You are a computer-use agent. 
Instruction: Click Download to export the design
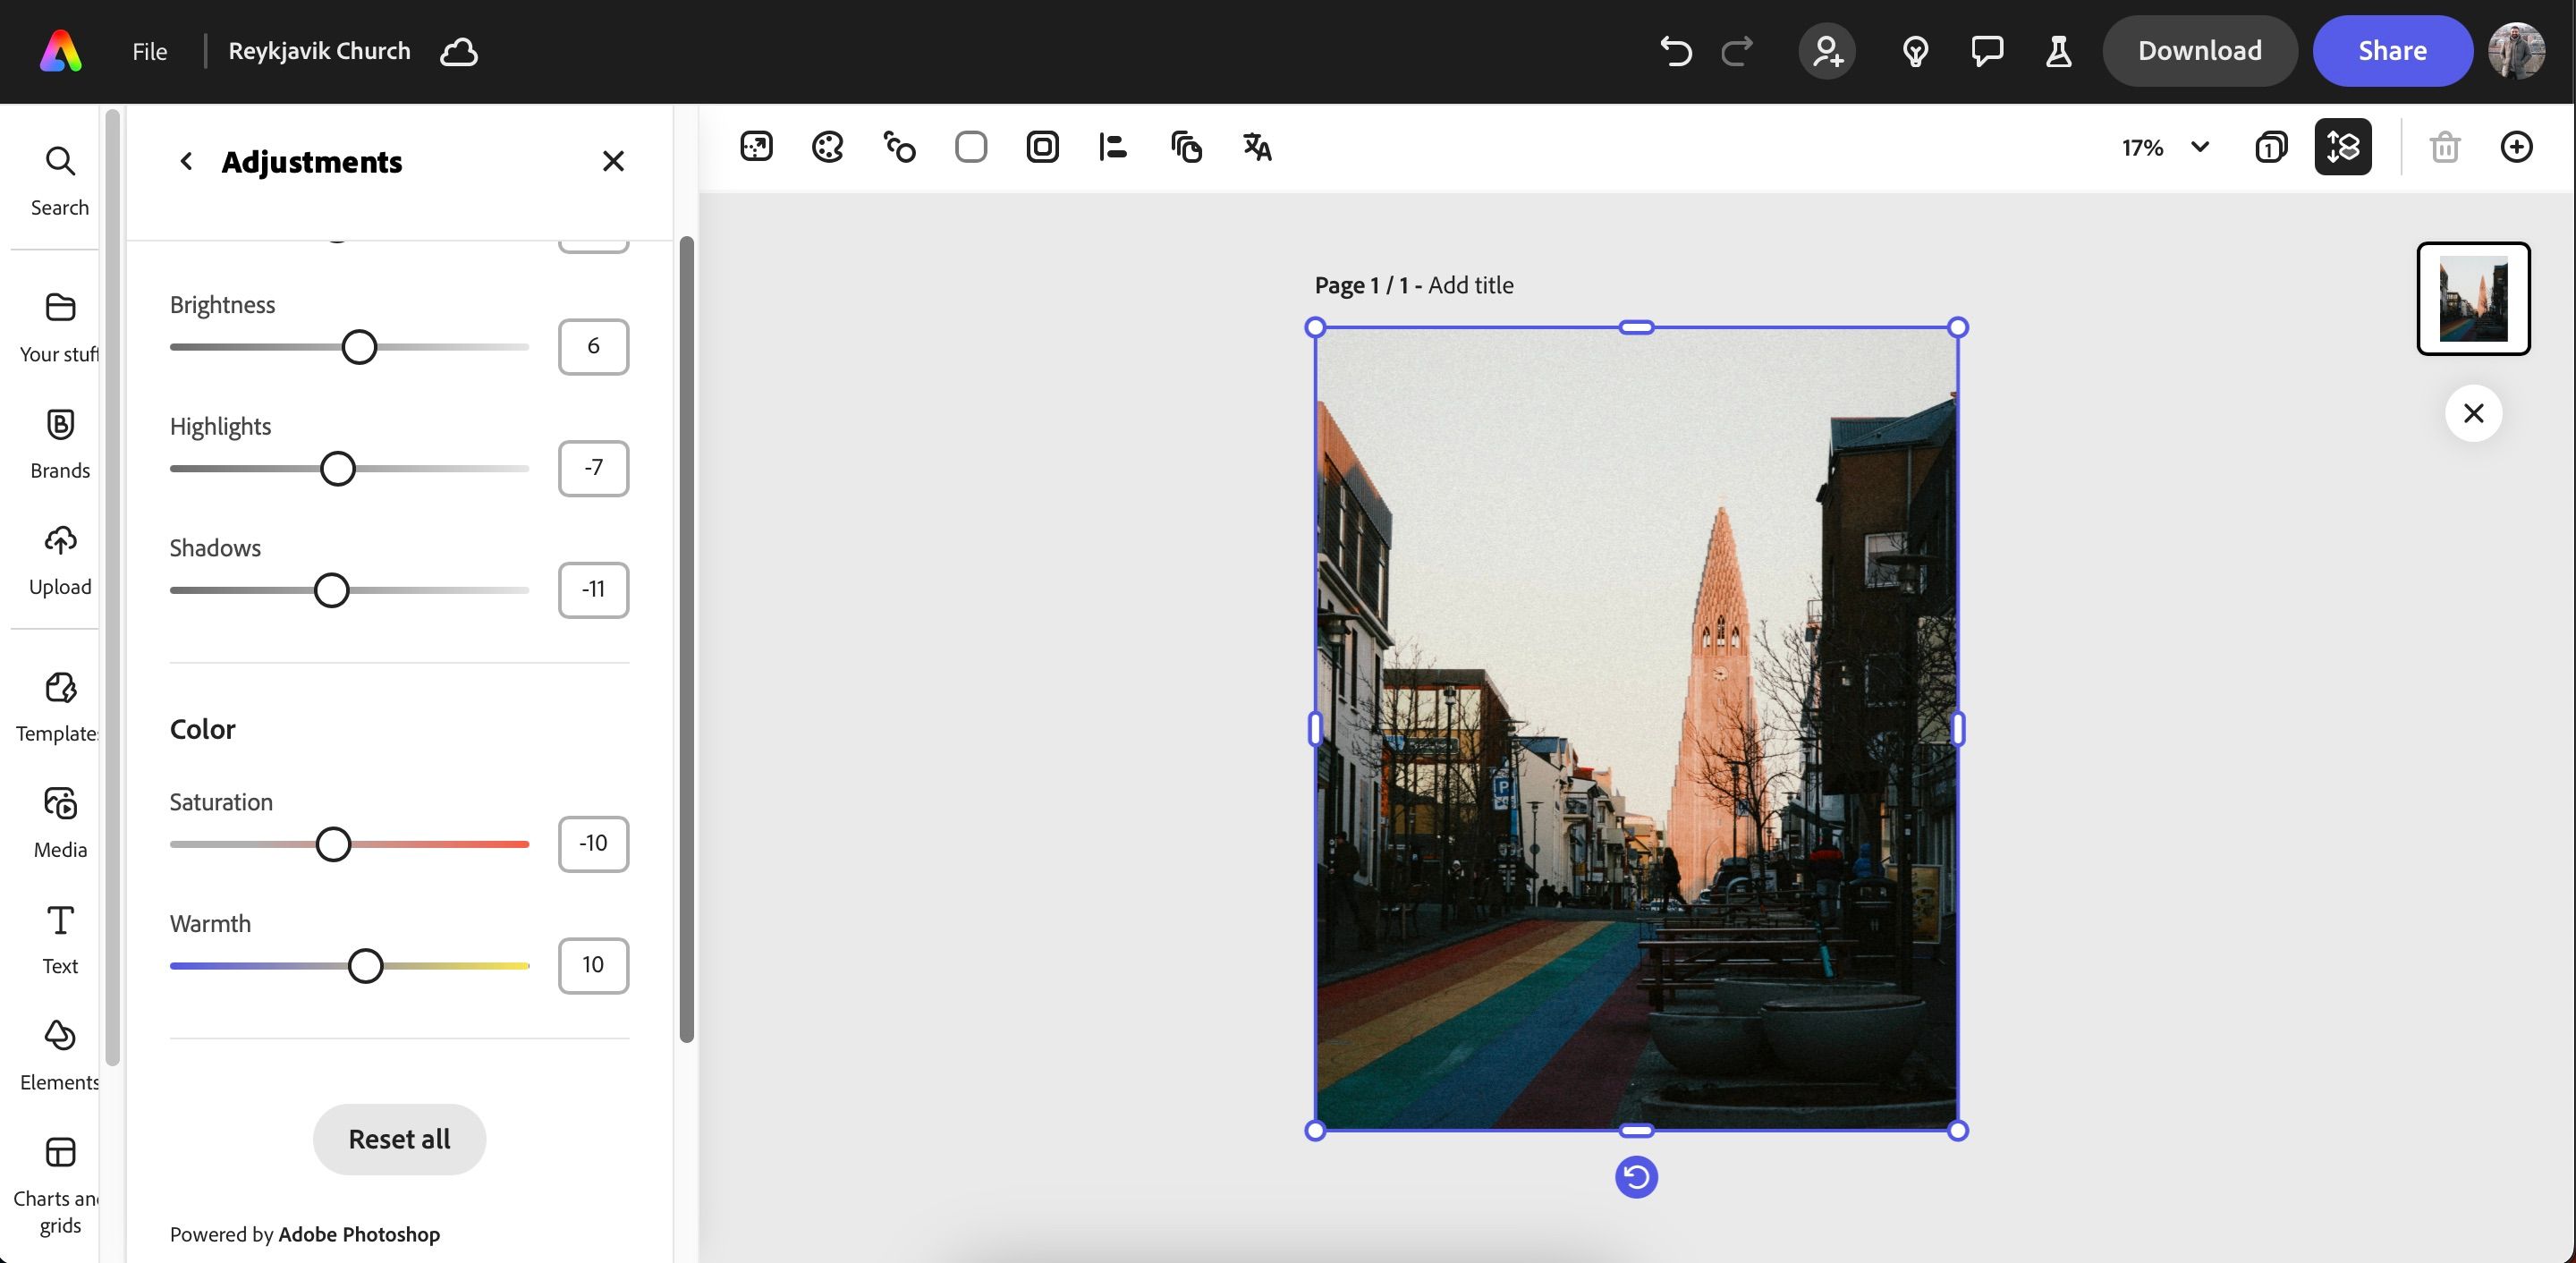2199,51
